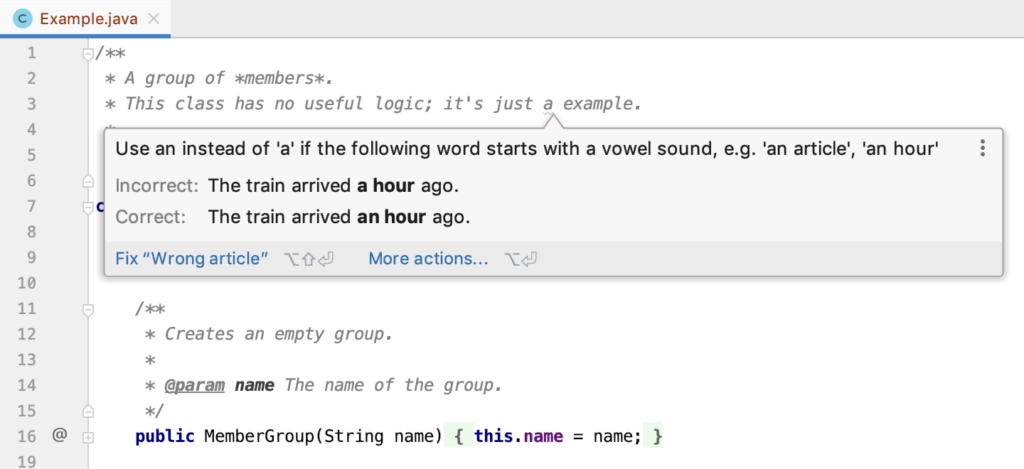Click line number 12 in the gutter

pos(27,334)
